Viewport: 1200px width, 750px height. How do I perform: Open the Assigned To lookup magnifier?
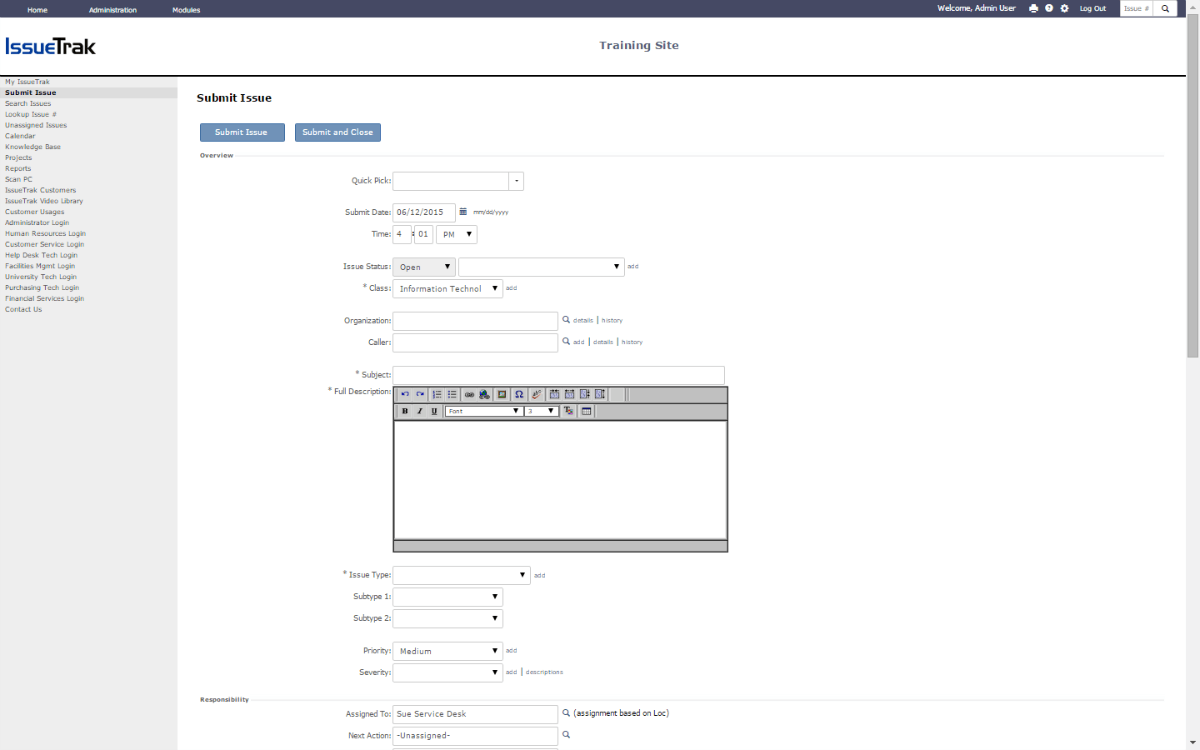pos(564,714)
